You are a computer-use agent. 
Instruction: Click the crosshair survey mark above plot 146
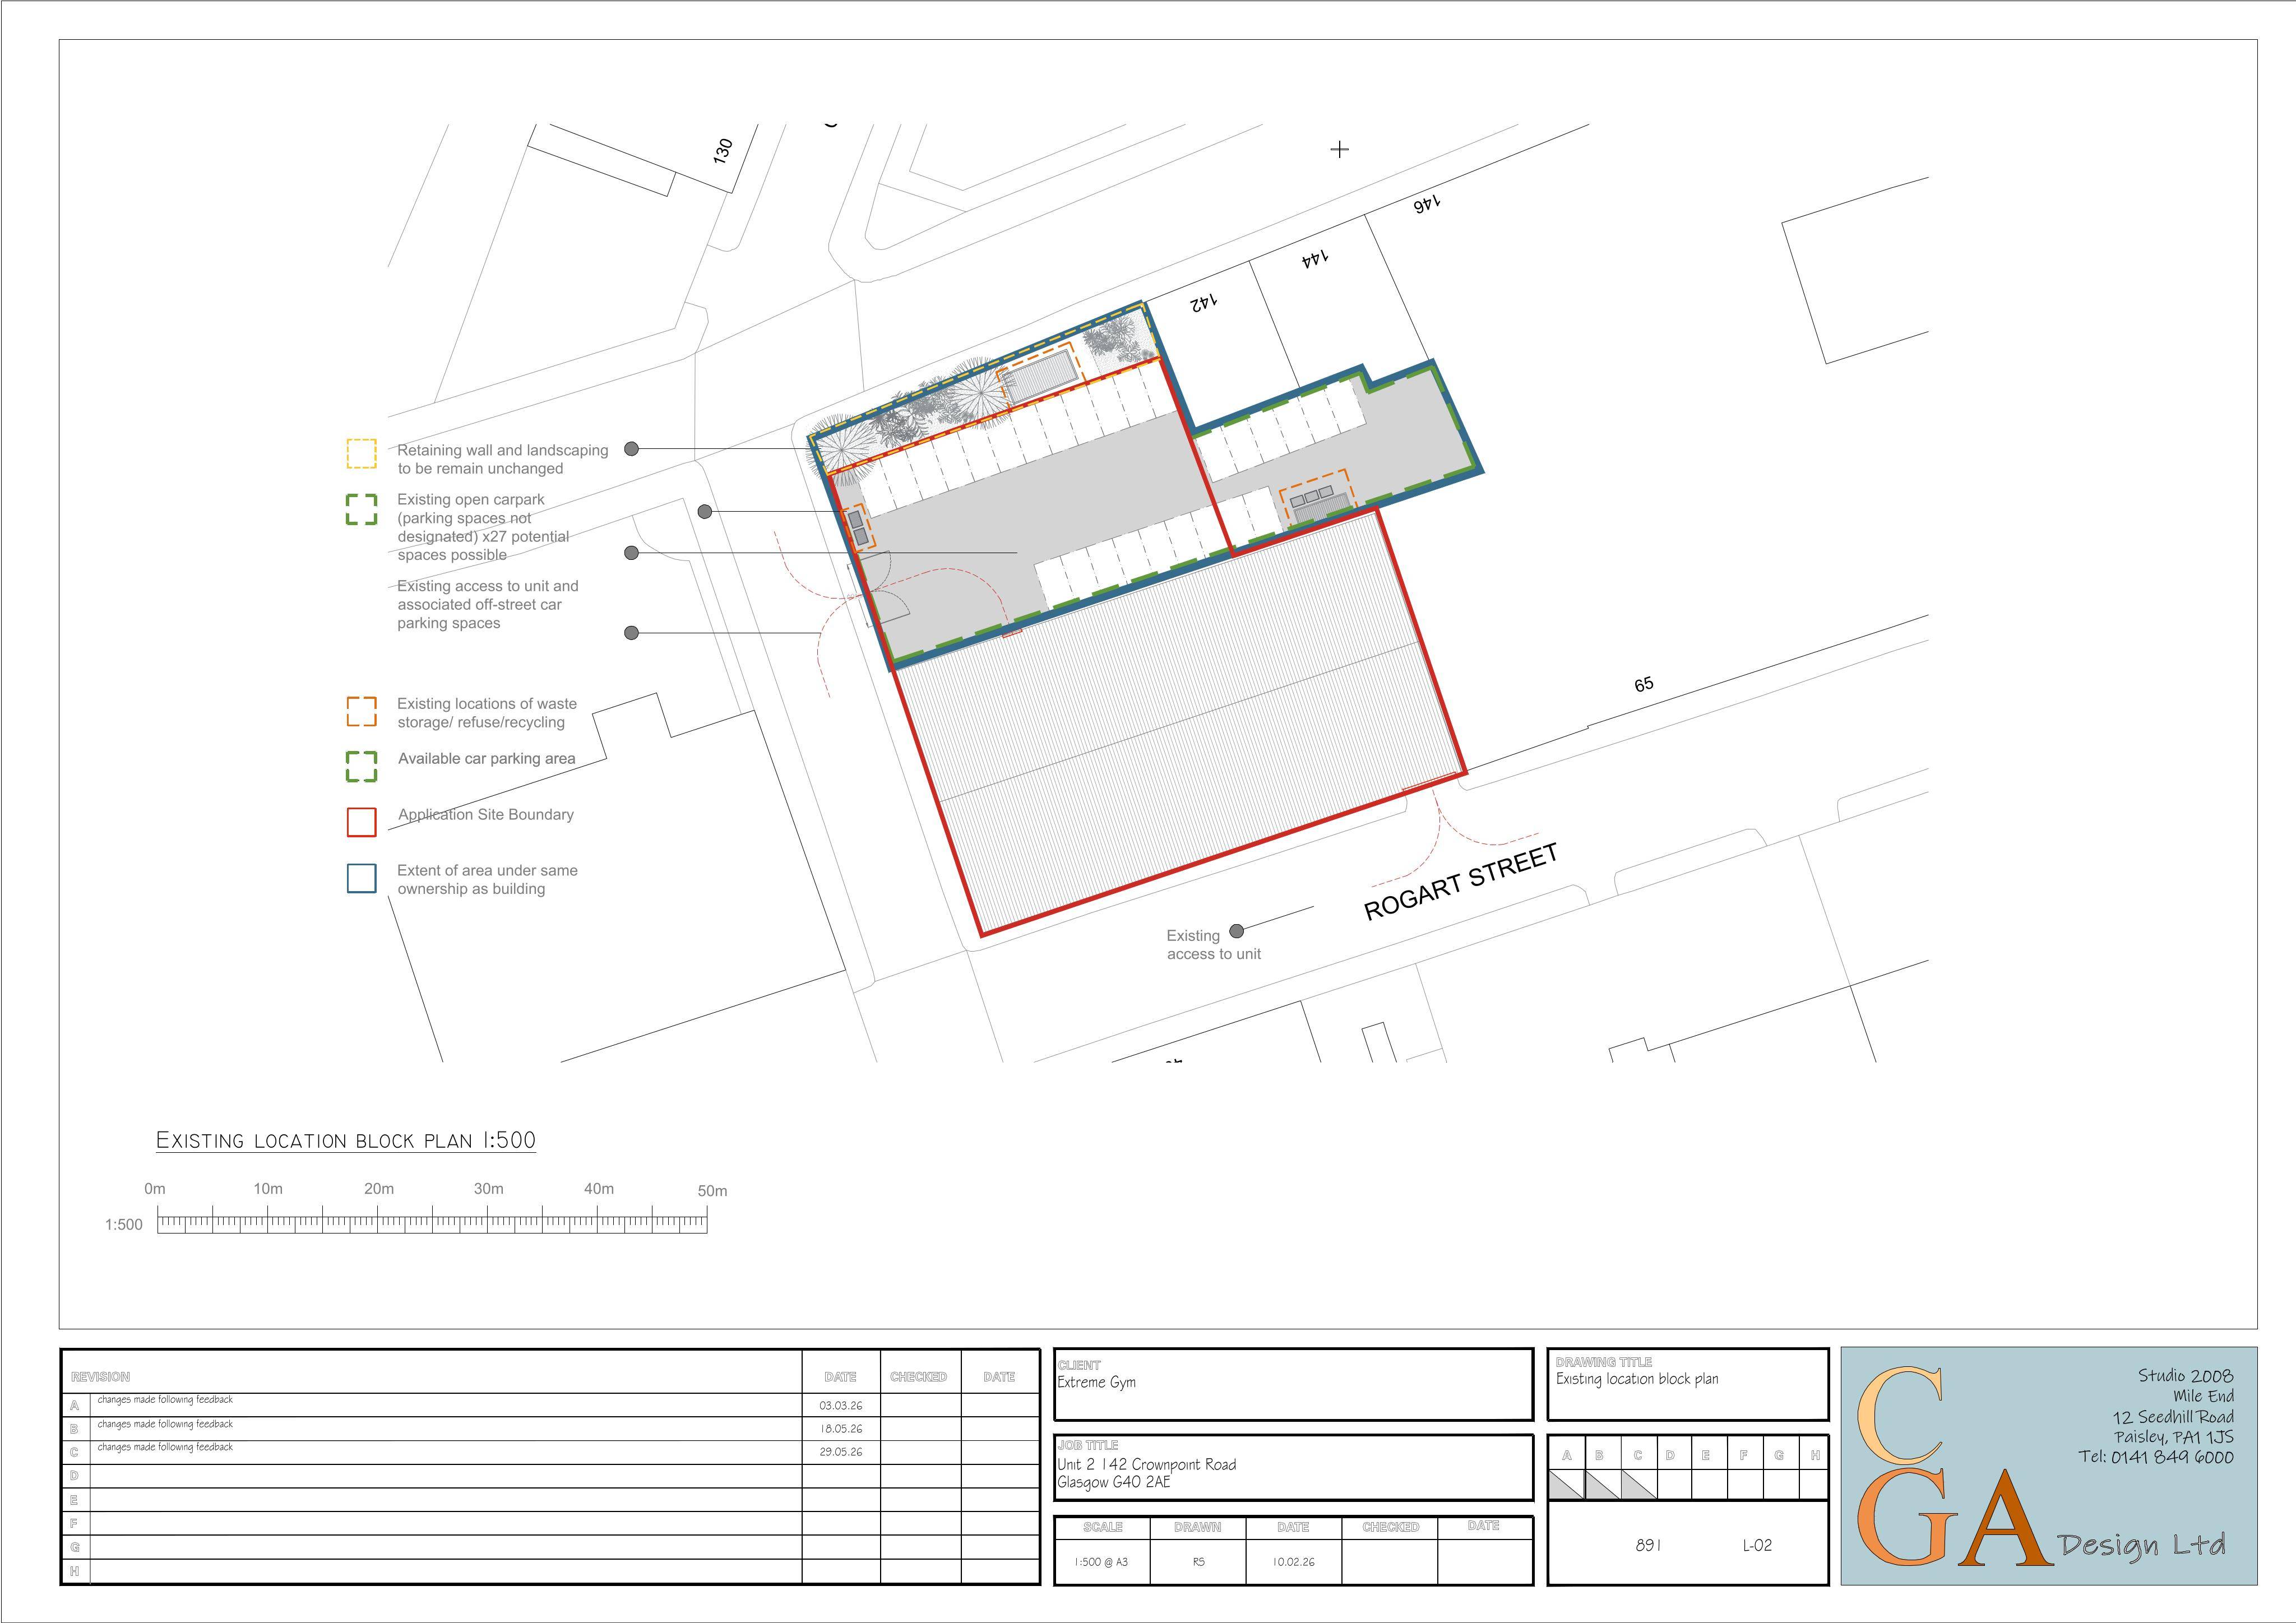pyautogui.click(x=1340, y=149)
